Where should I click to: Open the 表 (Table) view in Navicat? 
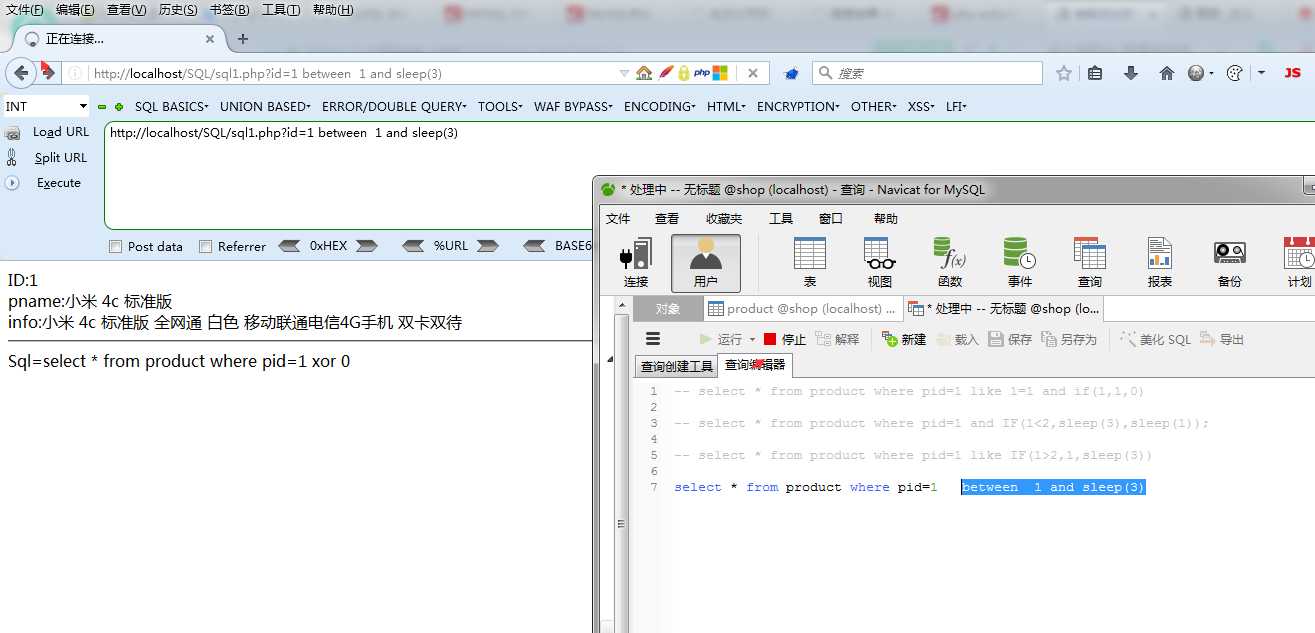coord(810,263)
